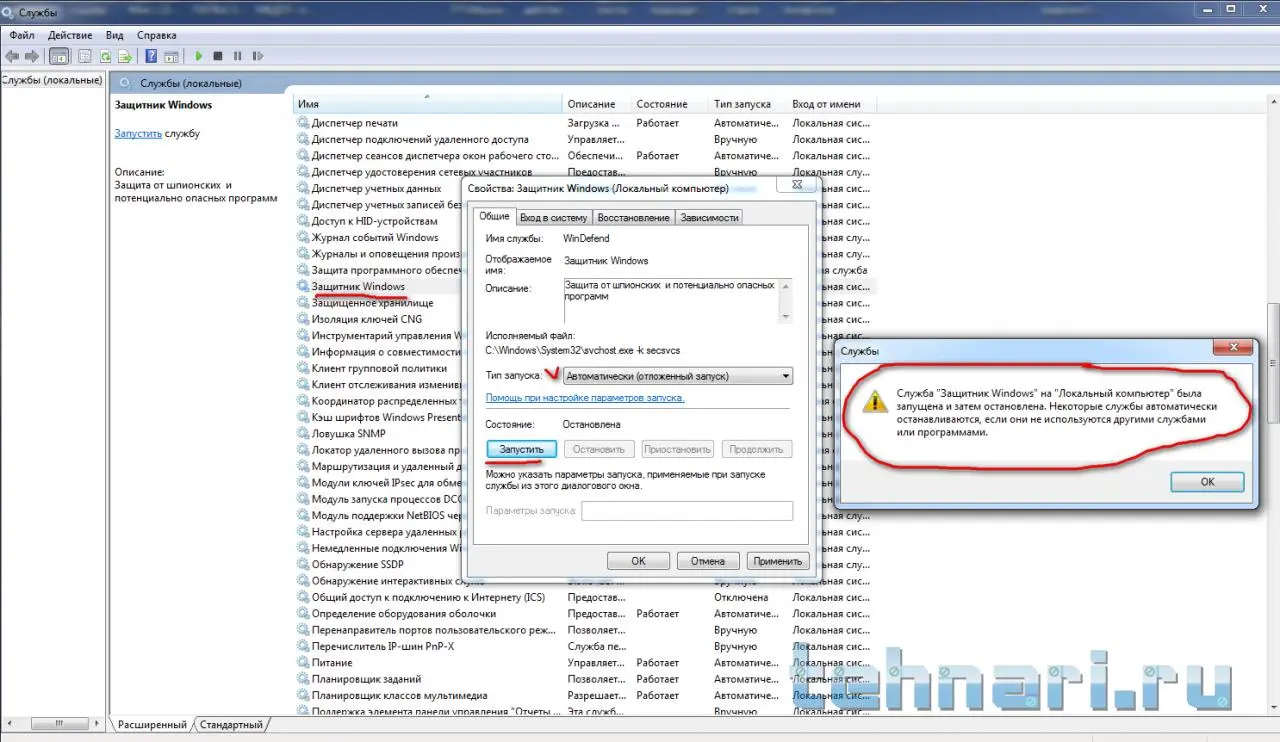The height and width of the screenshot is (742, 1280).
Task: Open the Справка menu
Action: (156, 35)
